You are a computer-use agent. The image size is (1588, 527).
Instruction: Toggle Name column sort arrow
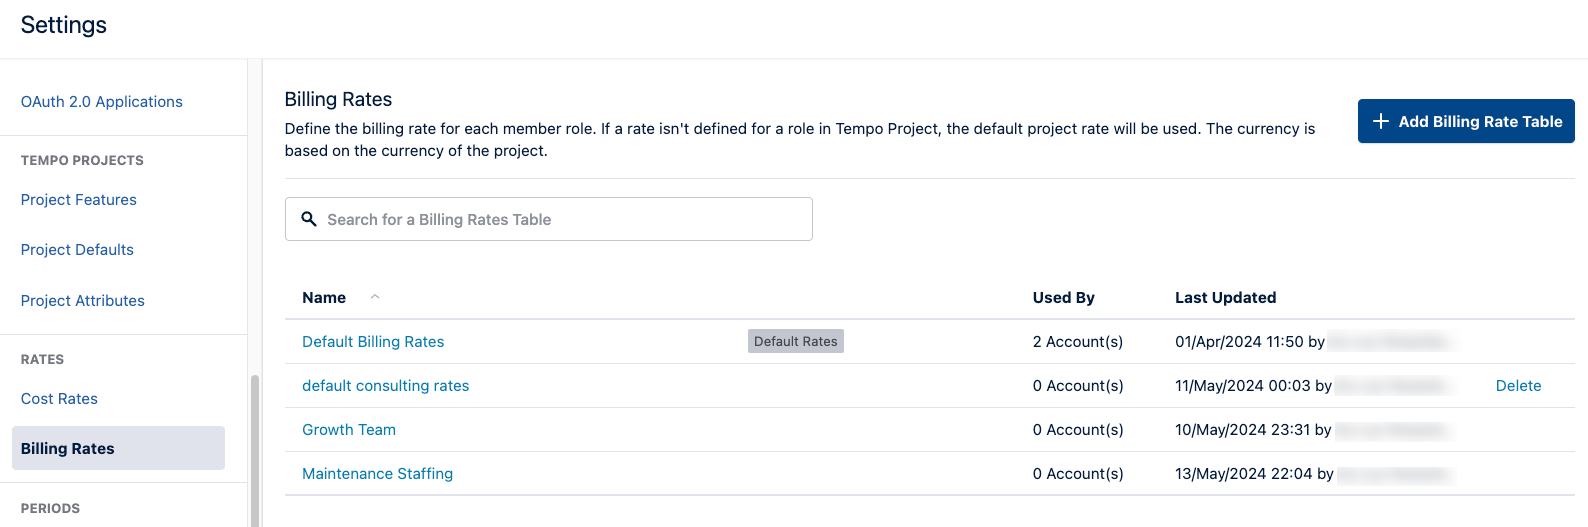coord(375,297)
